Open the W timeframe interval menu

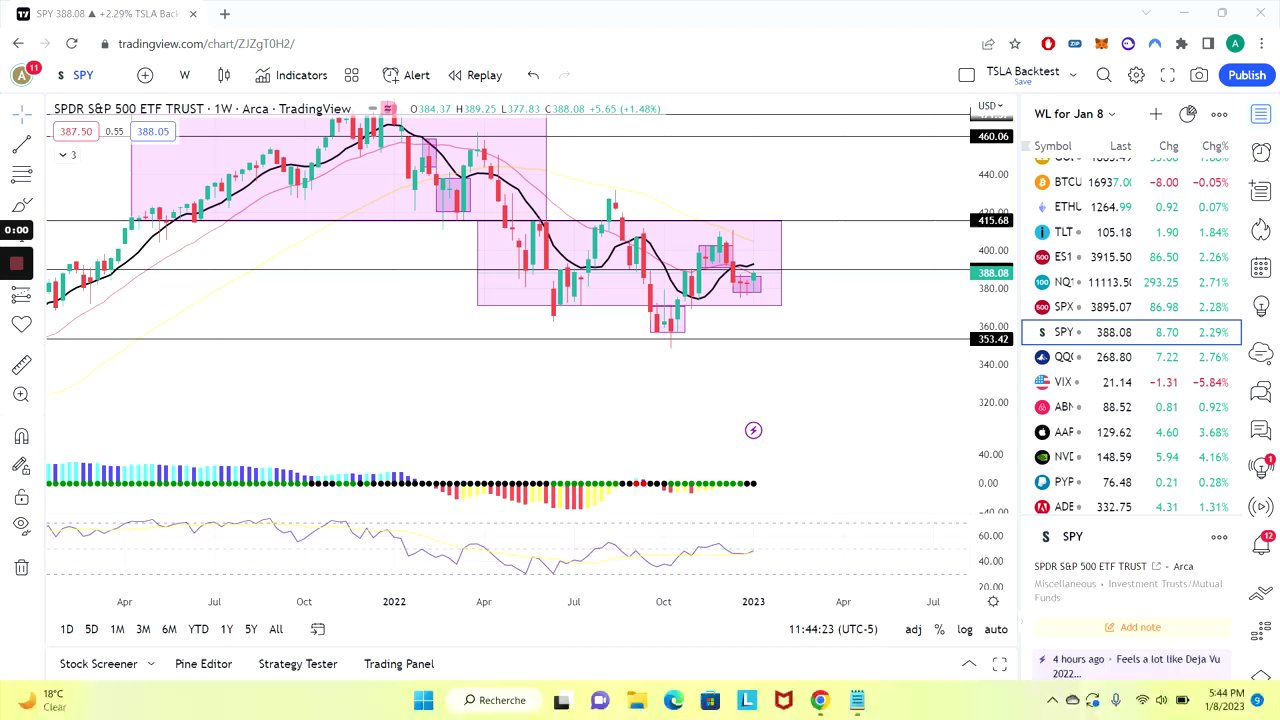[x=184, y=75]
